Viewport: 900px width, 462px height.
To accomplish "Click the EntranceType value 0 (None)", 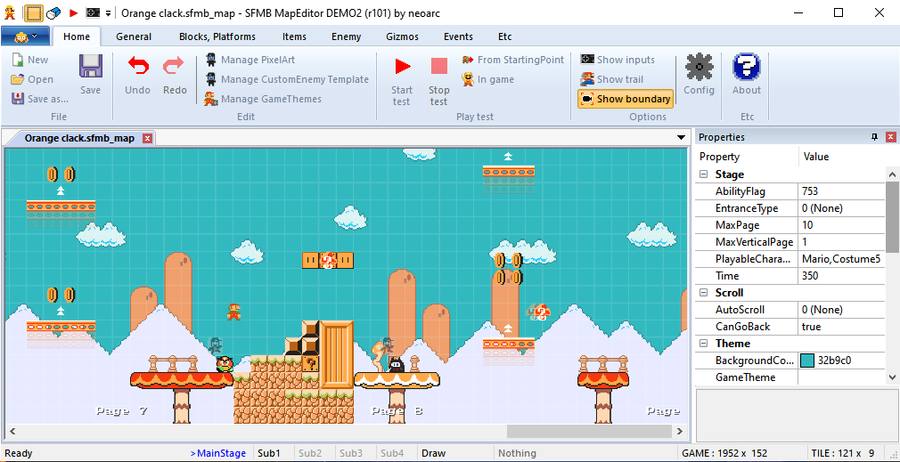I will 841,208.
